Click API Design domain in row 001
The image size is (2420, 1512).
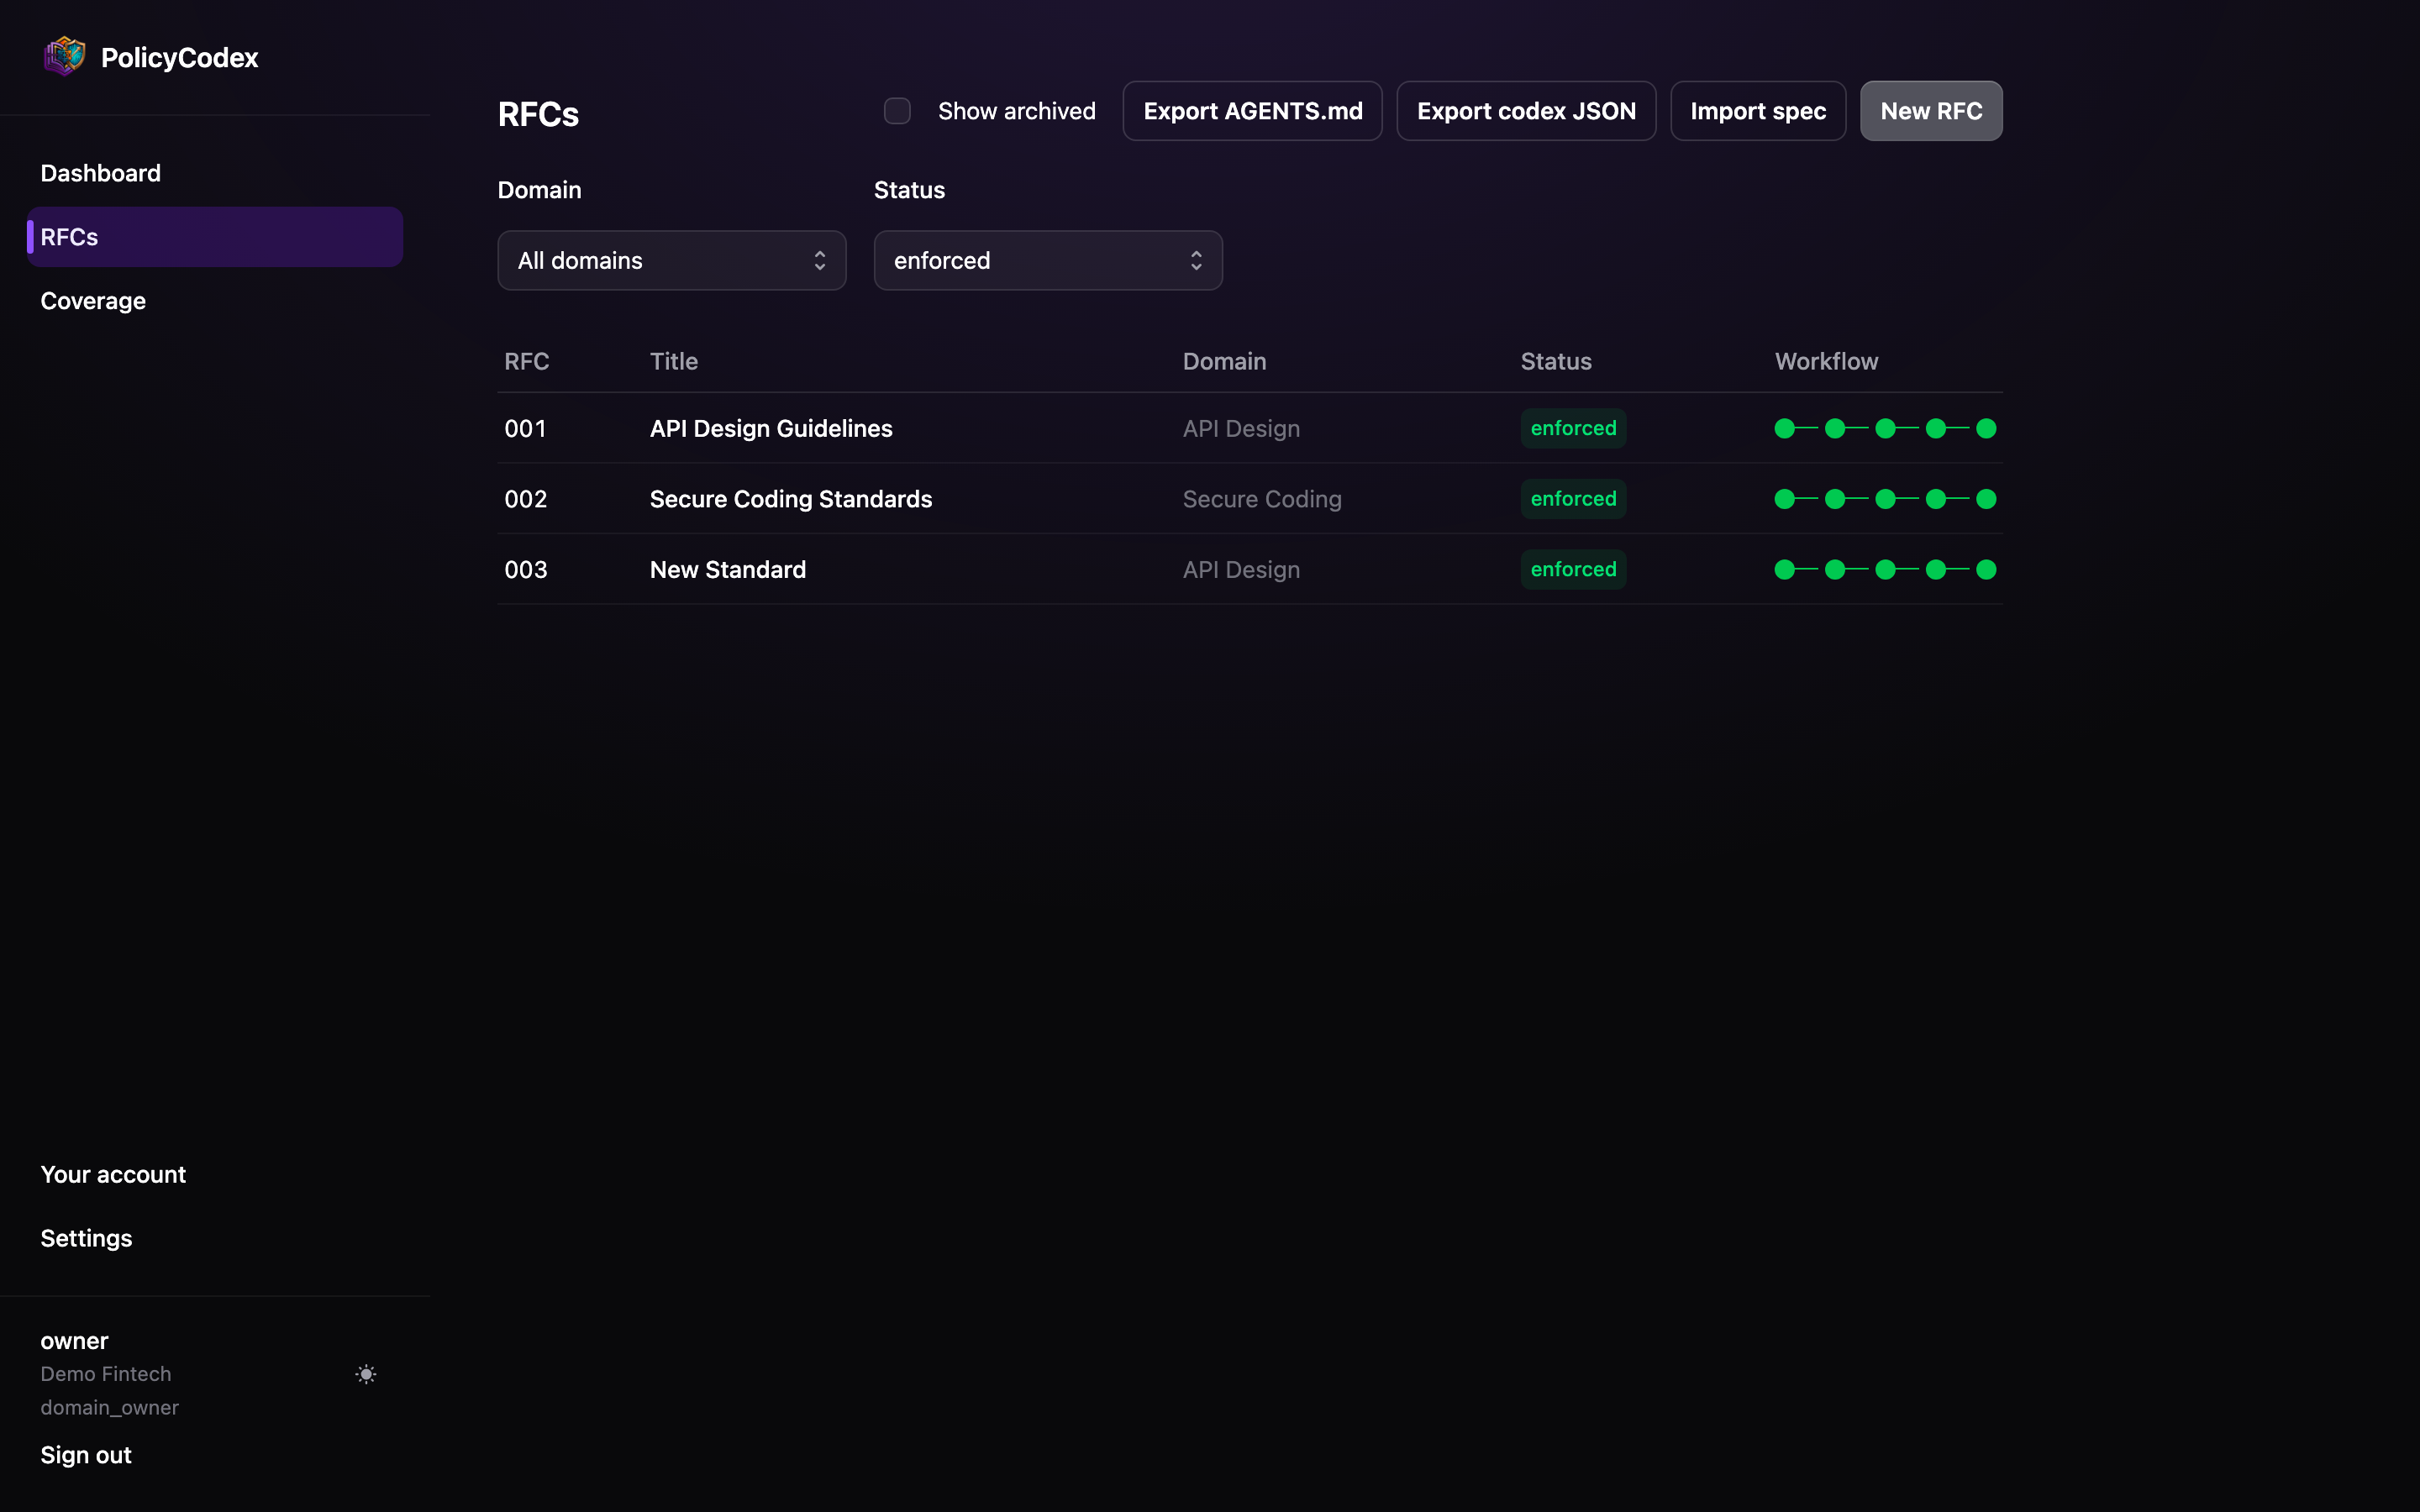point(1241,428)
